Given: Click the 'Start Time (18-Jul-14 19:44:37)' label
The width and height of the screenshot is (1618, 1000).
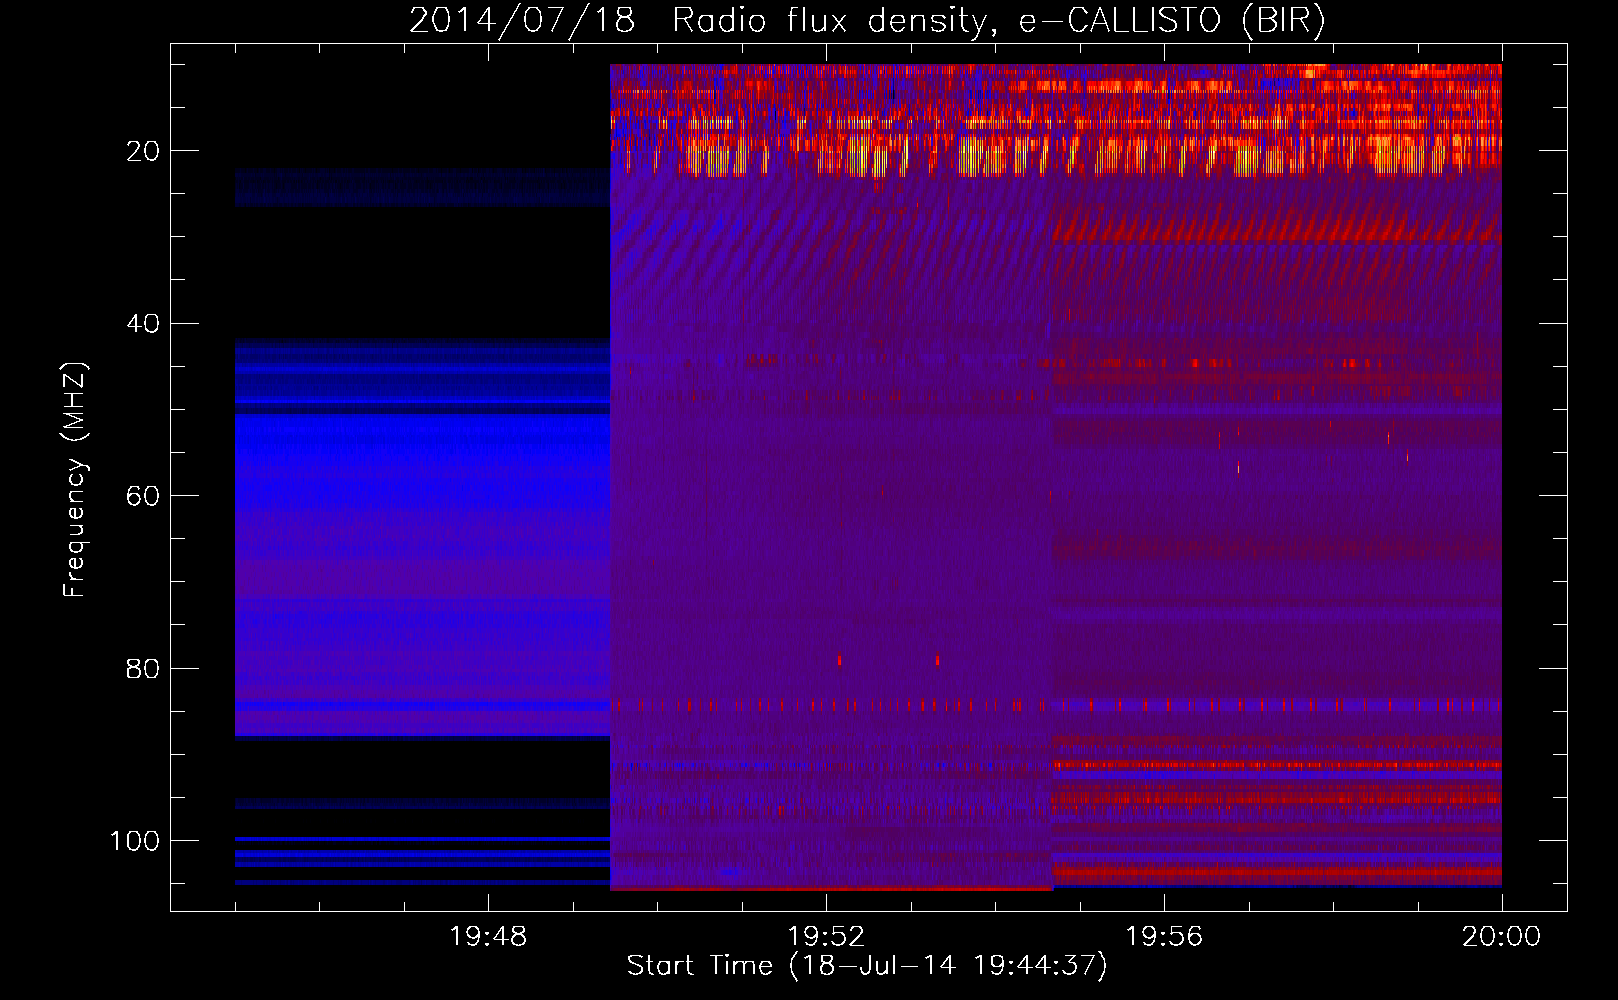Looking at the screenshot, I should (867, 966).
